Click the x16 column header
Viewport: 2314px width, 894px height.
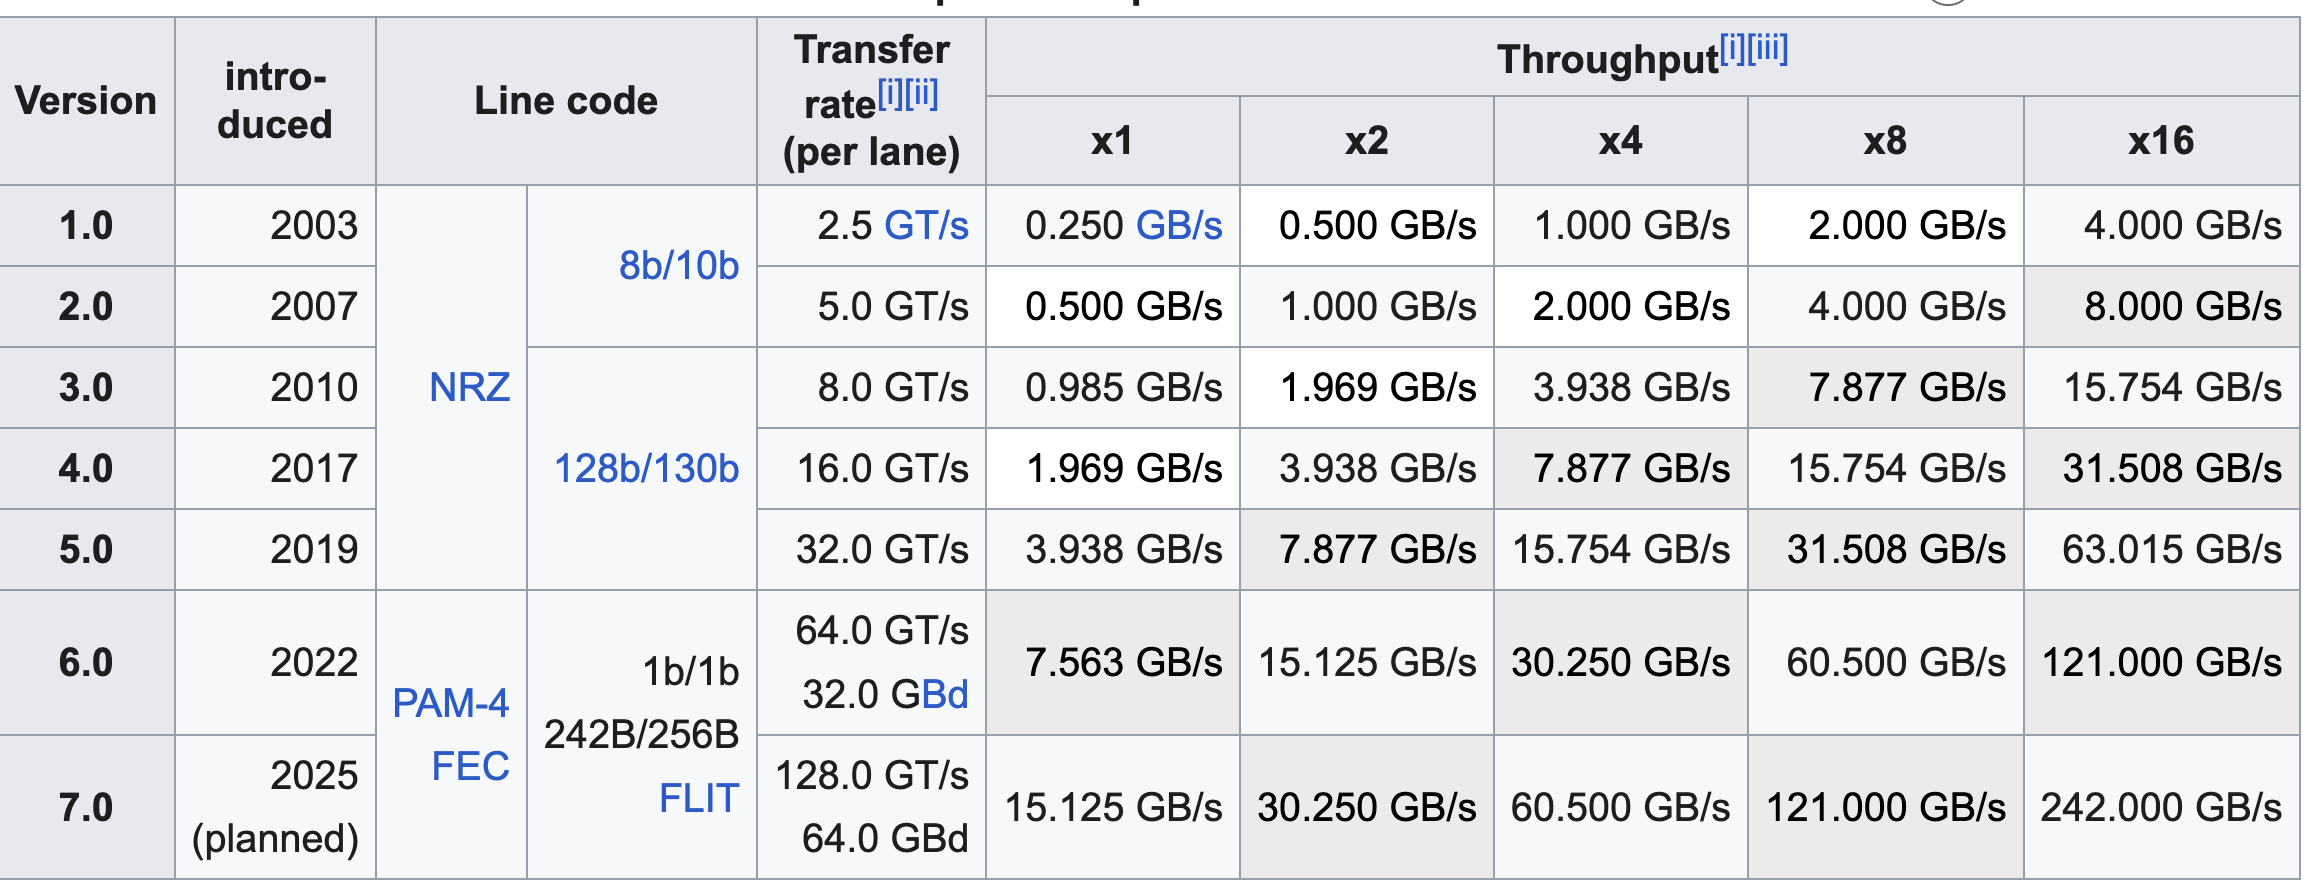tap(2161, 142)
